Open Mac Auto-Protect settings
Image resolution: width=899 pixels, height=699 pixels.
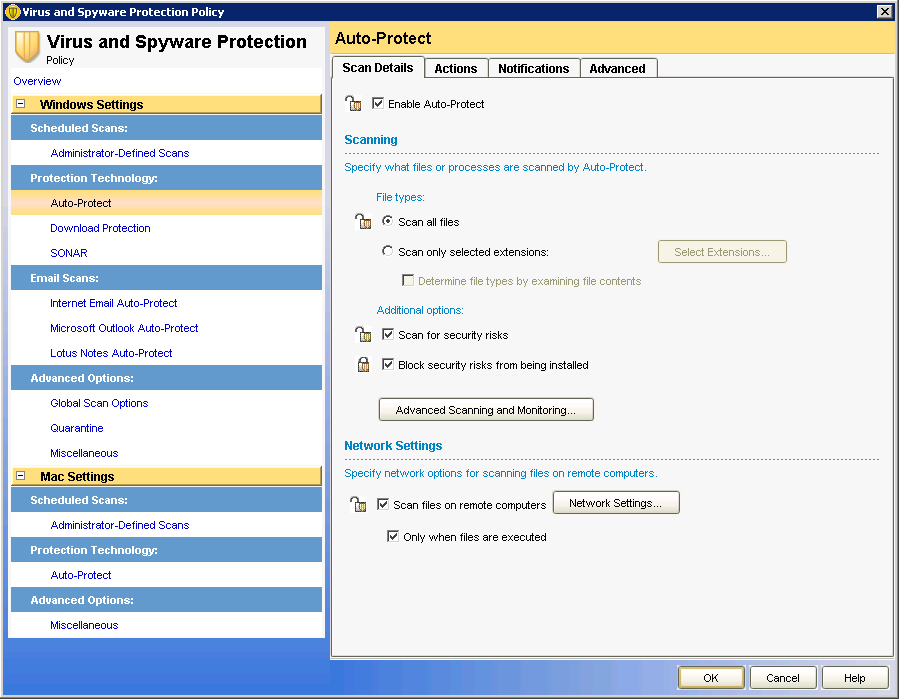pos(81,575)
